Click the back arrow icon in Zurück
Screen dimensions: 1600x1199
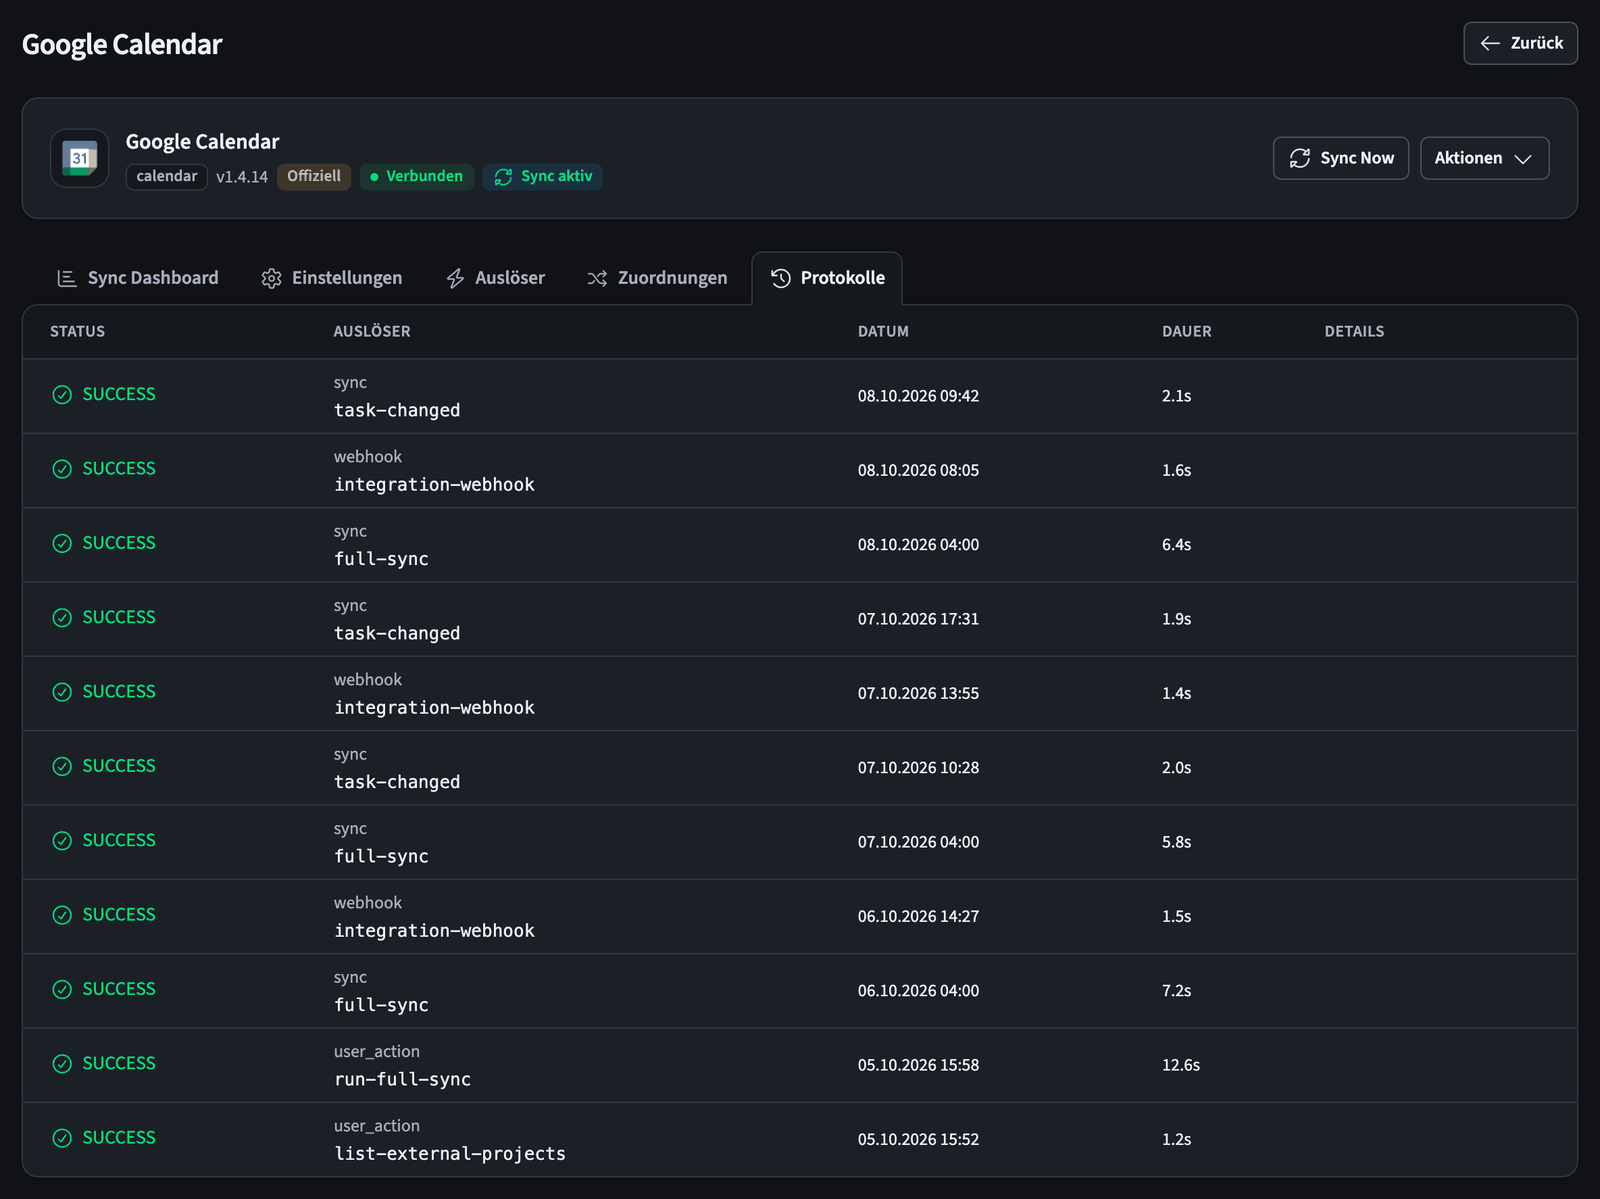[1490, 43]
